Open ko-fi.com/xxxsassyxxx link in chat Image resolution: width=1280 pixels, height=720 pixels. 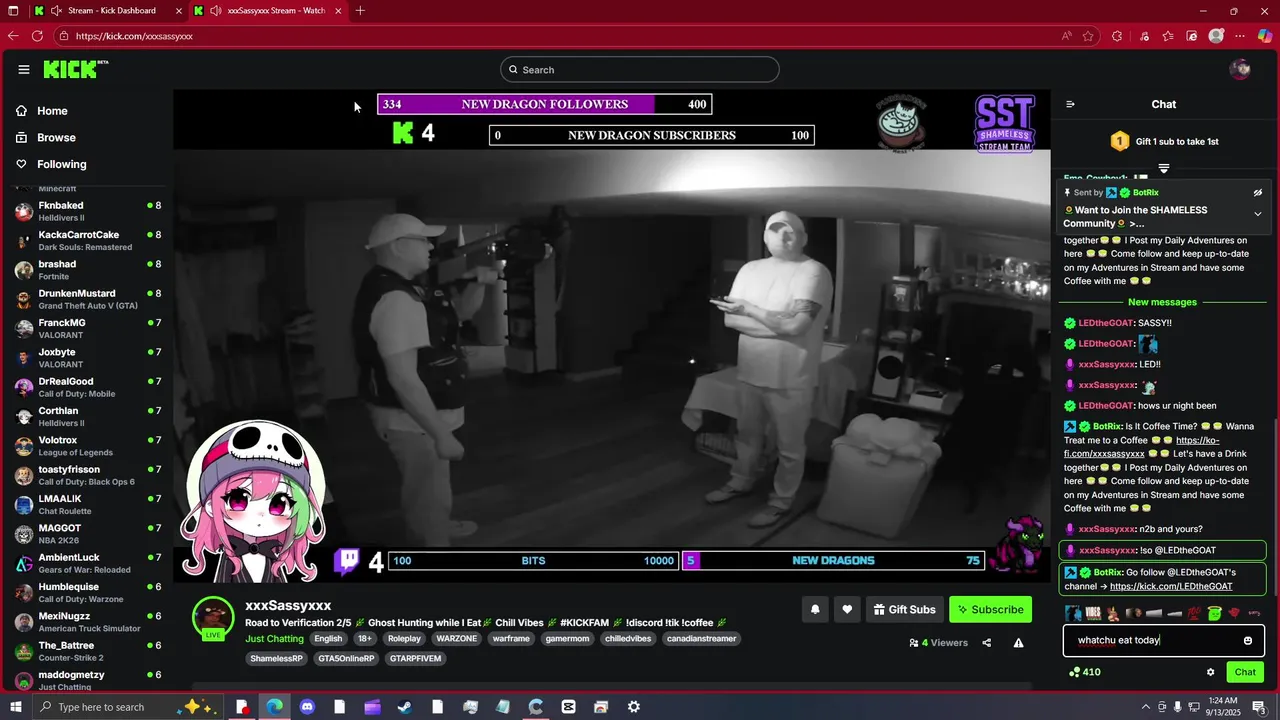[1142, 447]
